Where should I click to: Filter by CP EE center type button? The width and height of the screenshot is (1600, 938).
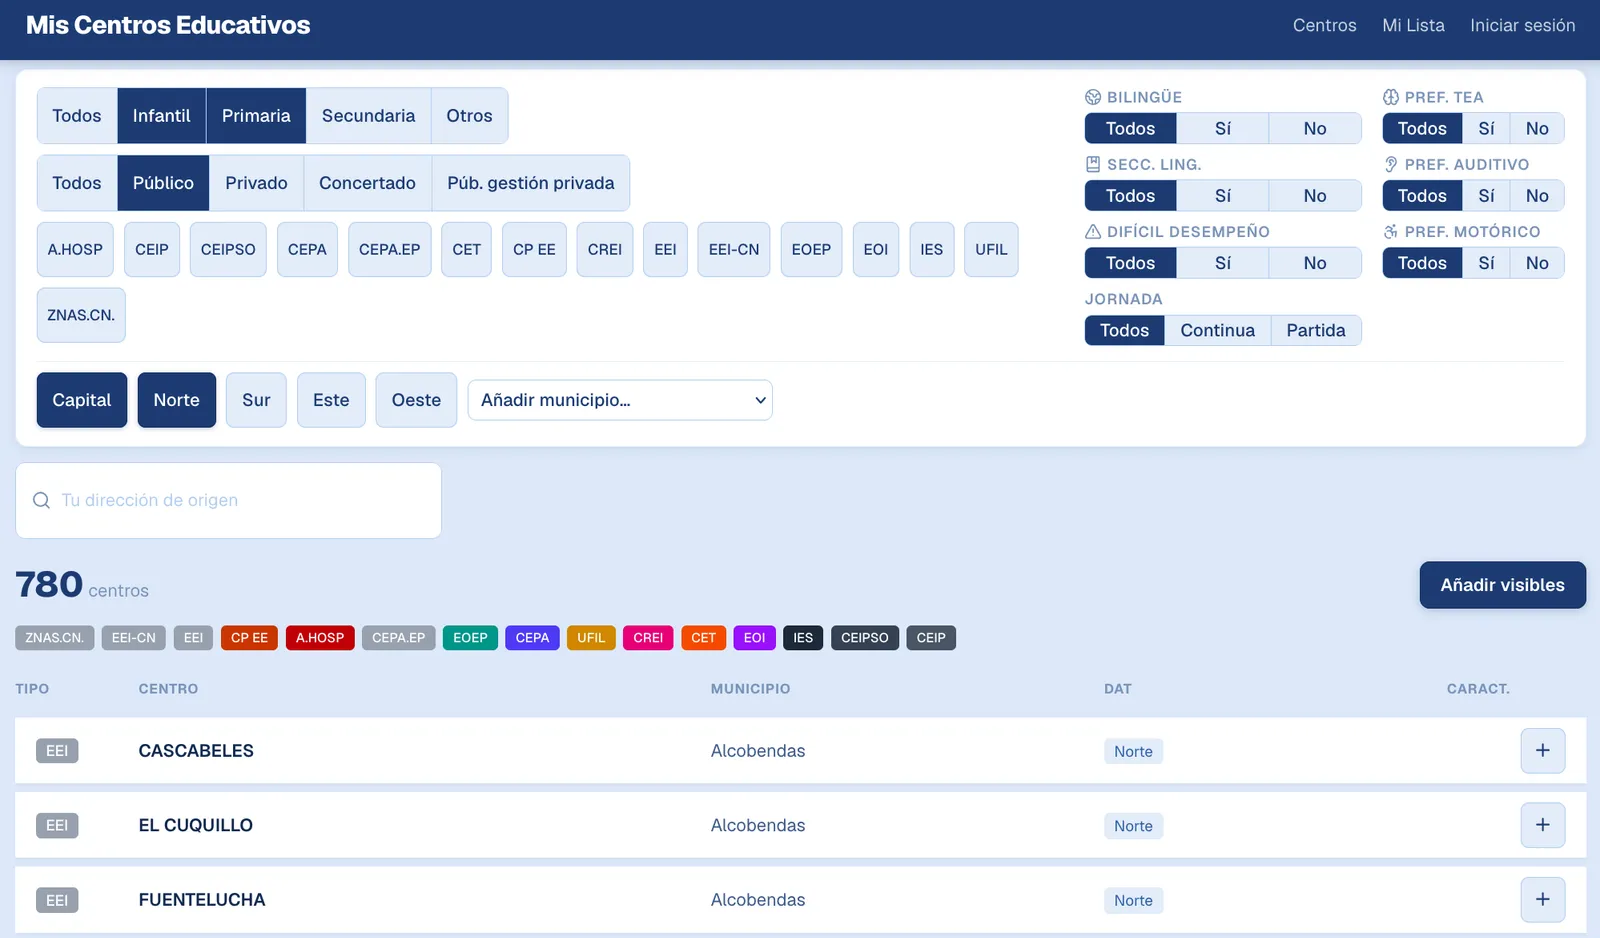pyautogui.click(x=534, y=250)
